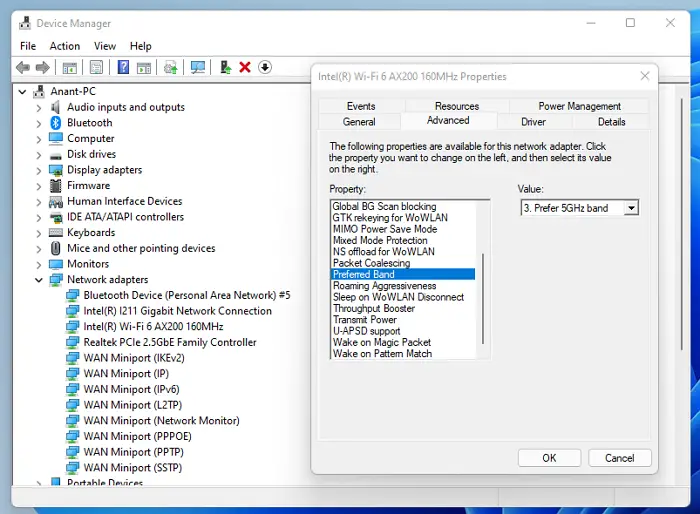
Task: Click Device Manager window vertical scrollbar
Action: [682, 223]
